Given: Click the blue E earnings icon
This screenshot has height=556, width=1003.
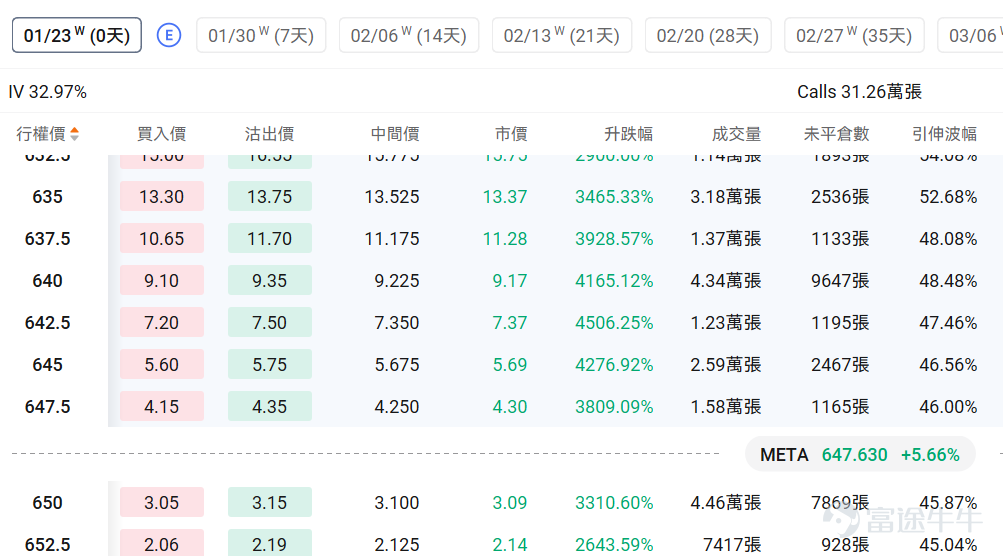Looking at the screenshot, I should click(x=169, y=35).
